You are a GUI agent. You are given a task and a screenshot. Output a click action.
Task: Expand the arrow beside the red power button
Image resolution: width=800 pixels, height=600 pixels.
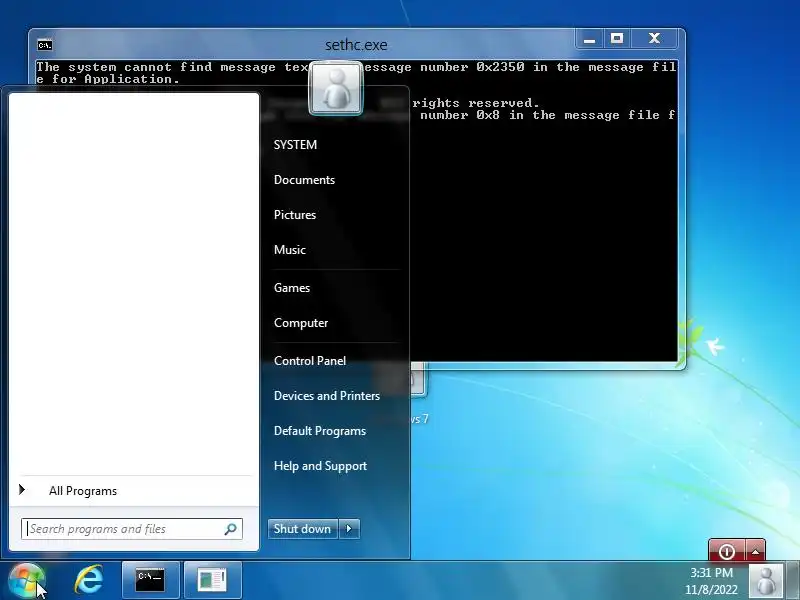[x=756, y=551]
